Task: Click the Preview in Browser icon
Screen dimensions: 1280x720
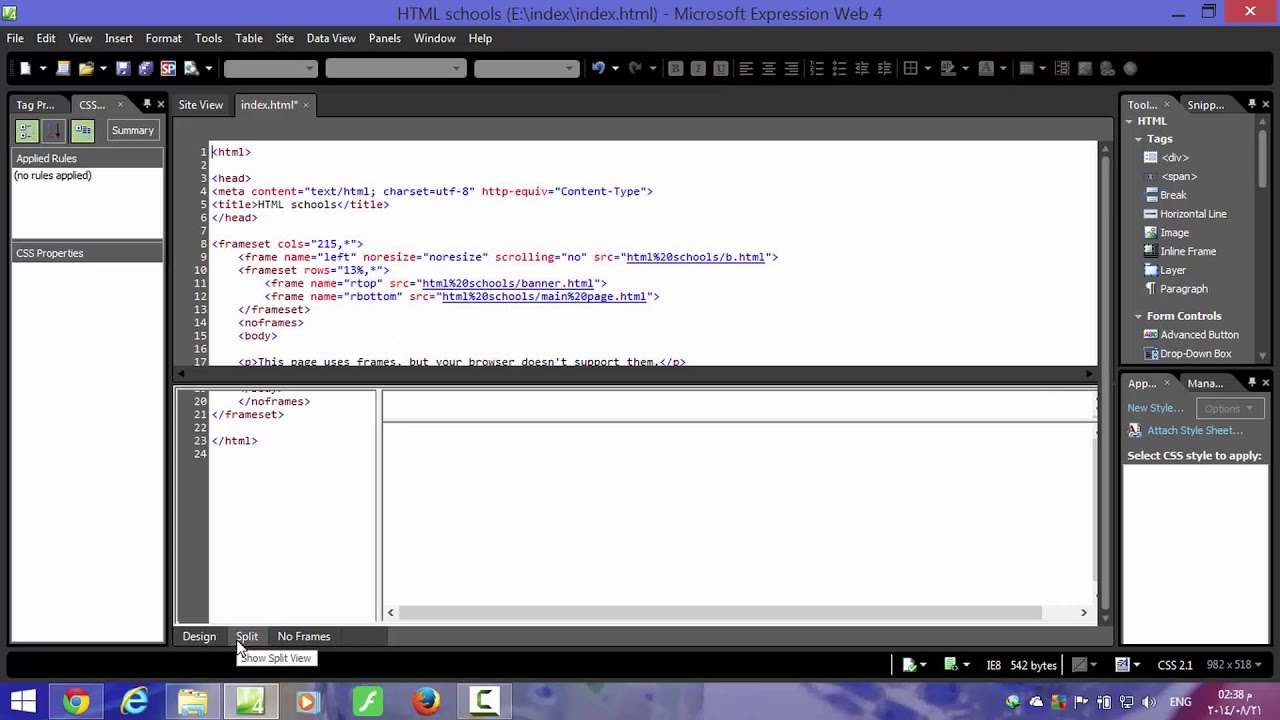Action: coord(191,68)
